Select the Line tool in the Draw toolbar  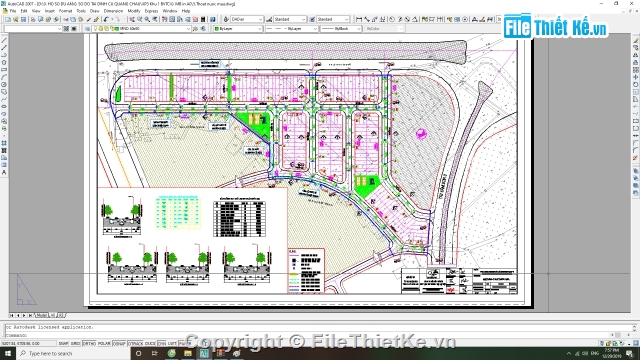coord(4,40)
